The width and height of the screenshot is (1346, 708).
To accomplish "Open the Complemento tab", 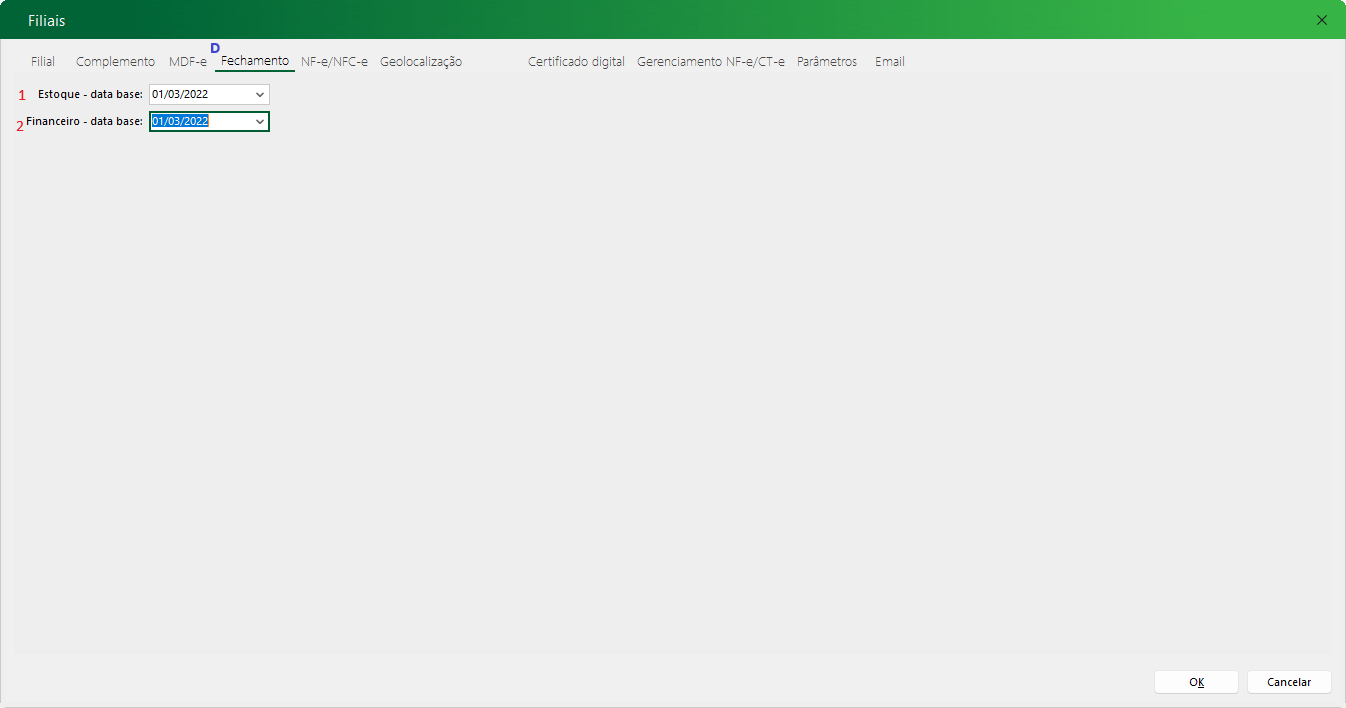I will pos(115,62).
